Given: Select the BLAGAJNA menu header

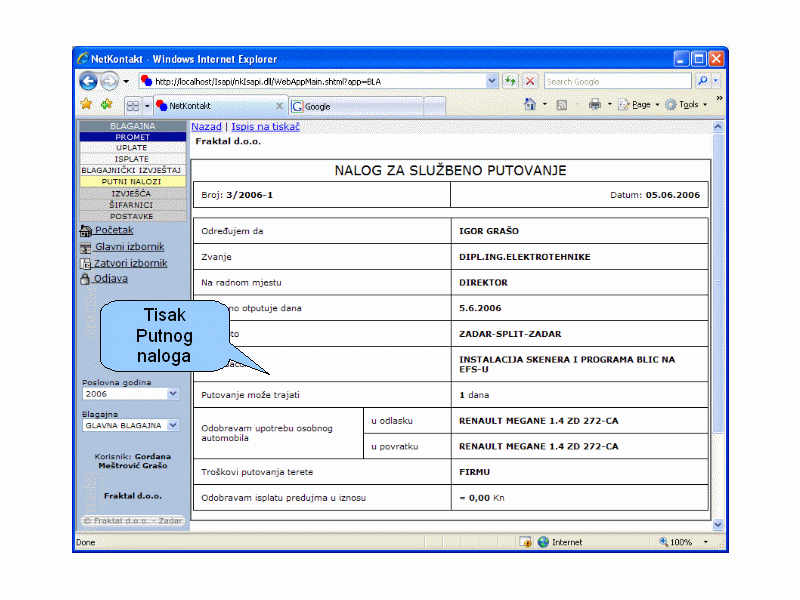Looking at the screenshot, I should click(133, 126).
